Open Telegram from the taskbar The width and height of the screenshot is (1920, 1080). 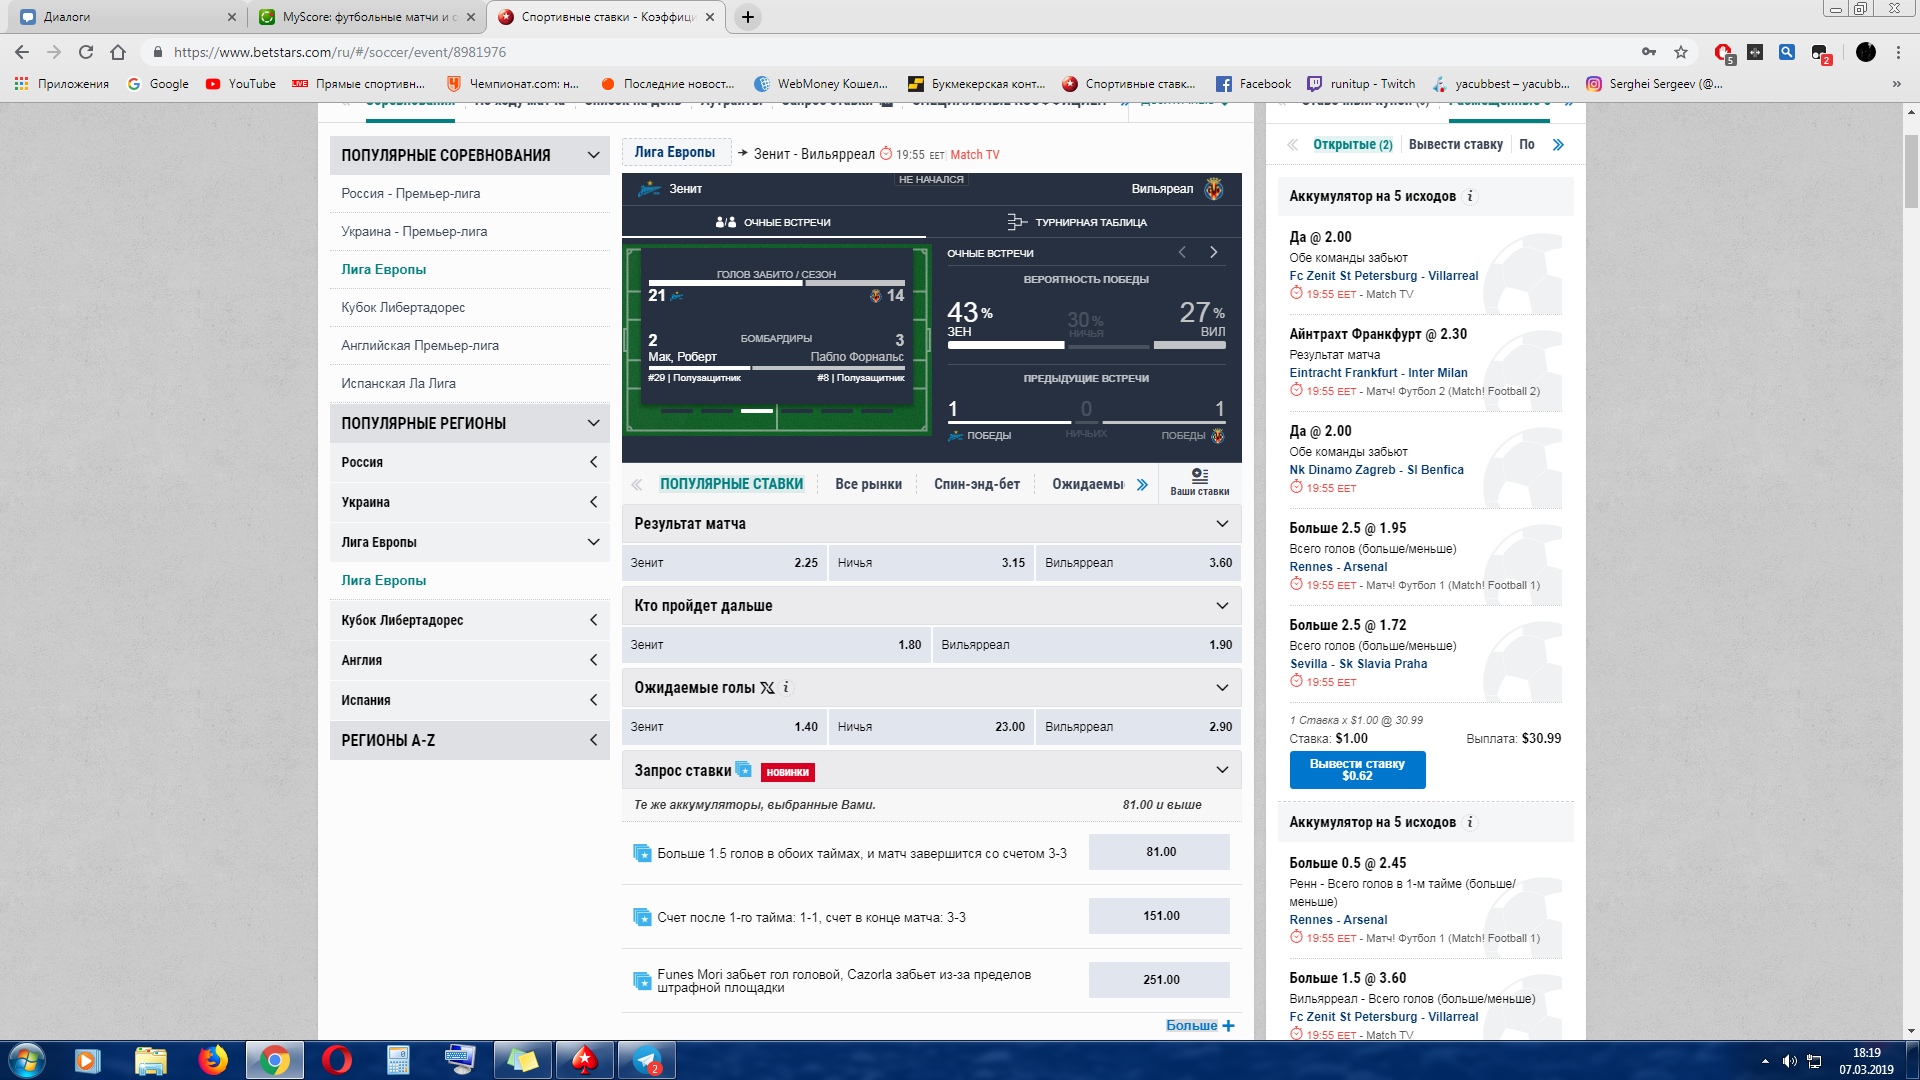coord(647,1060)
